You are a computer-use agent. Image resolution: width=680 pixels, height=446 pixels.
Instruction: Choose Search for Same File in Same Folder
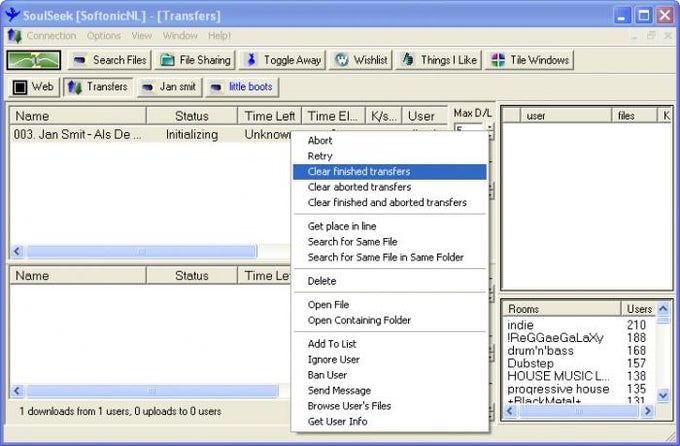click(x=389, y=257)
